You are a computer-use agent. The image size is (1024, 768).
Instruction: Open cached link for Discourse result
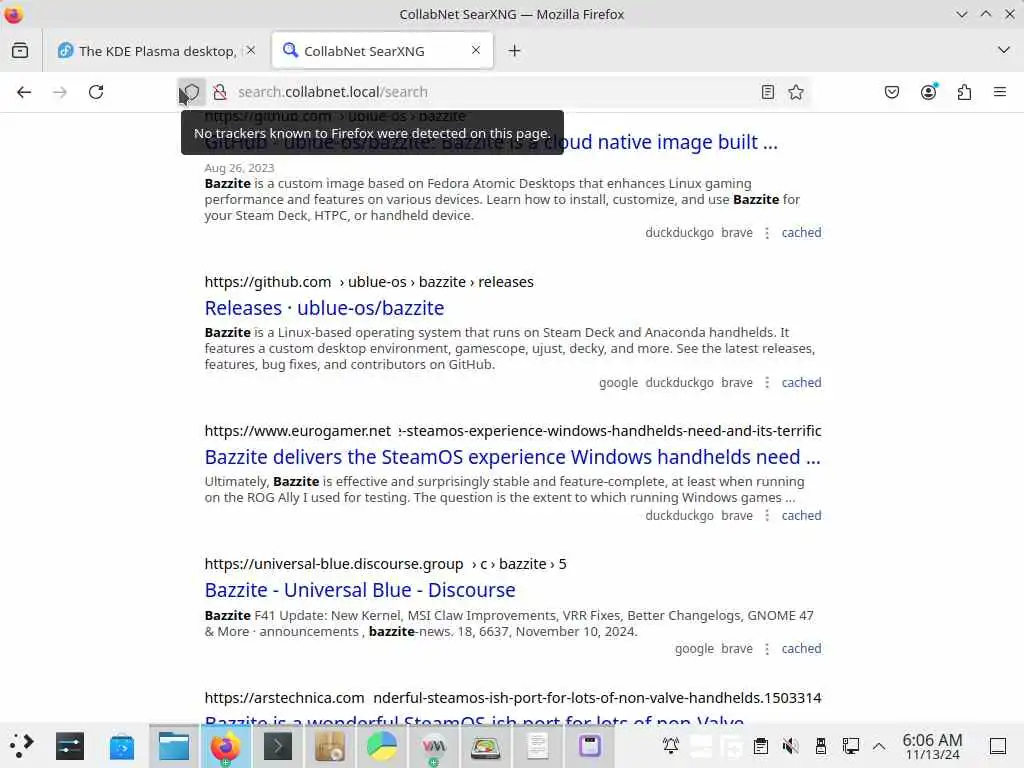[801, 649]
